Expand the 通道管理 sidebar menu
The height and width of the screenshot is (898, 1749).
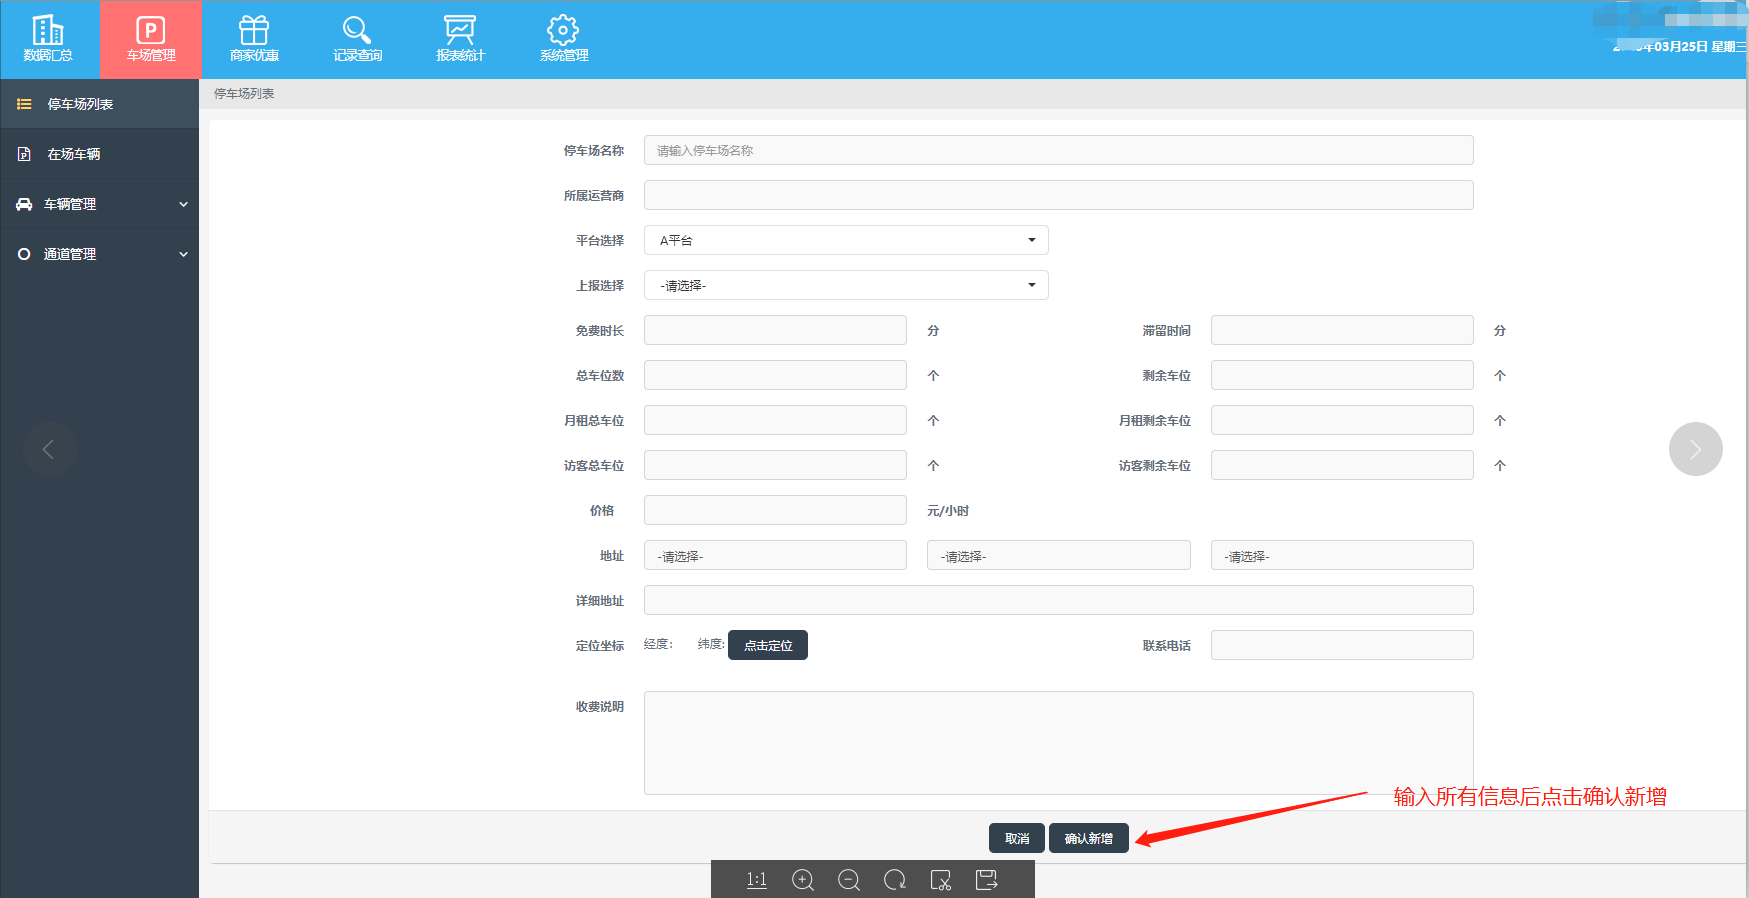point(100,254)
